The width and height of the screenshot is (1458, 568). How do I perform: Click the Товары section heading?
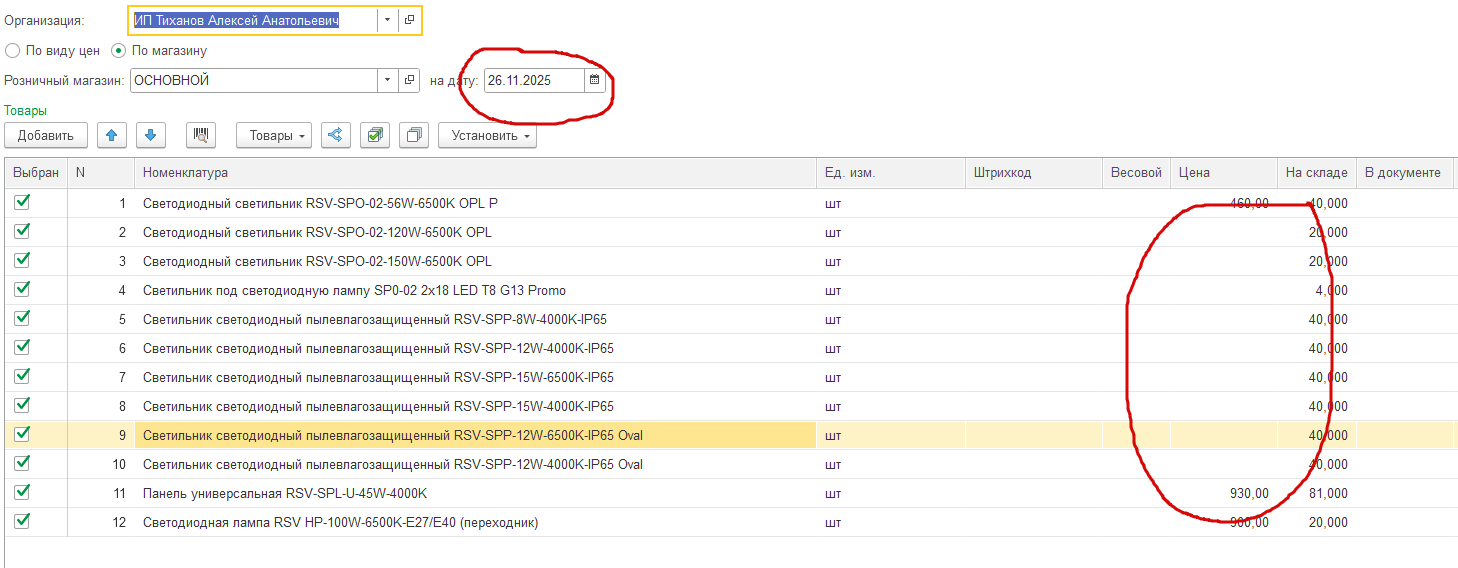(26, 111)
